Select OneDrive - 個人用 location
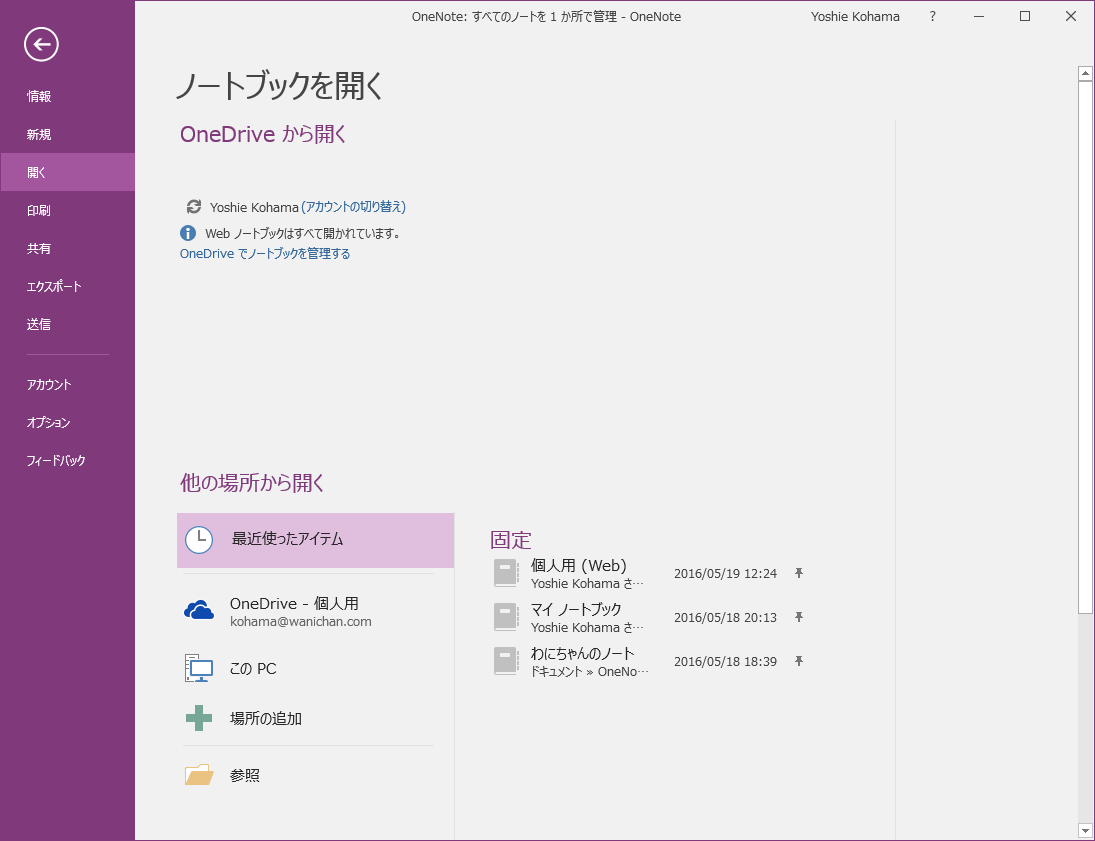This screenshot has width=1095, height=841. 316,611
